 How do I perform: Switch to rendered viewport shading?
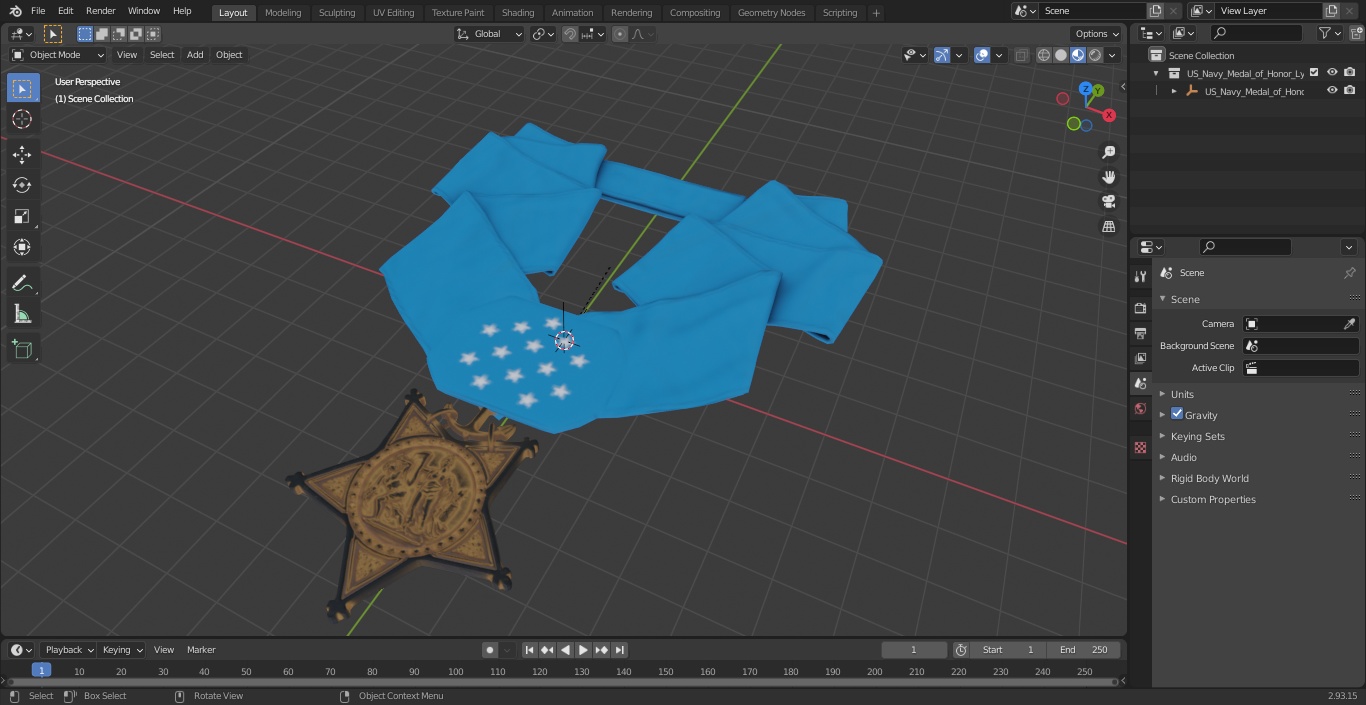[1095, 55]
